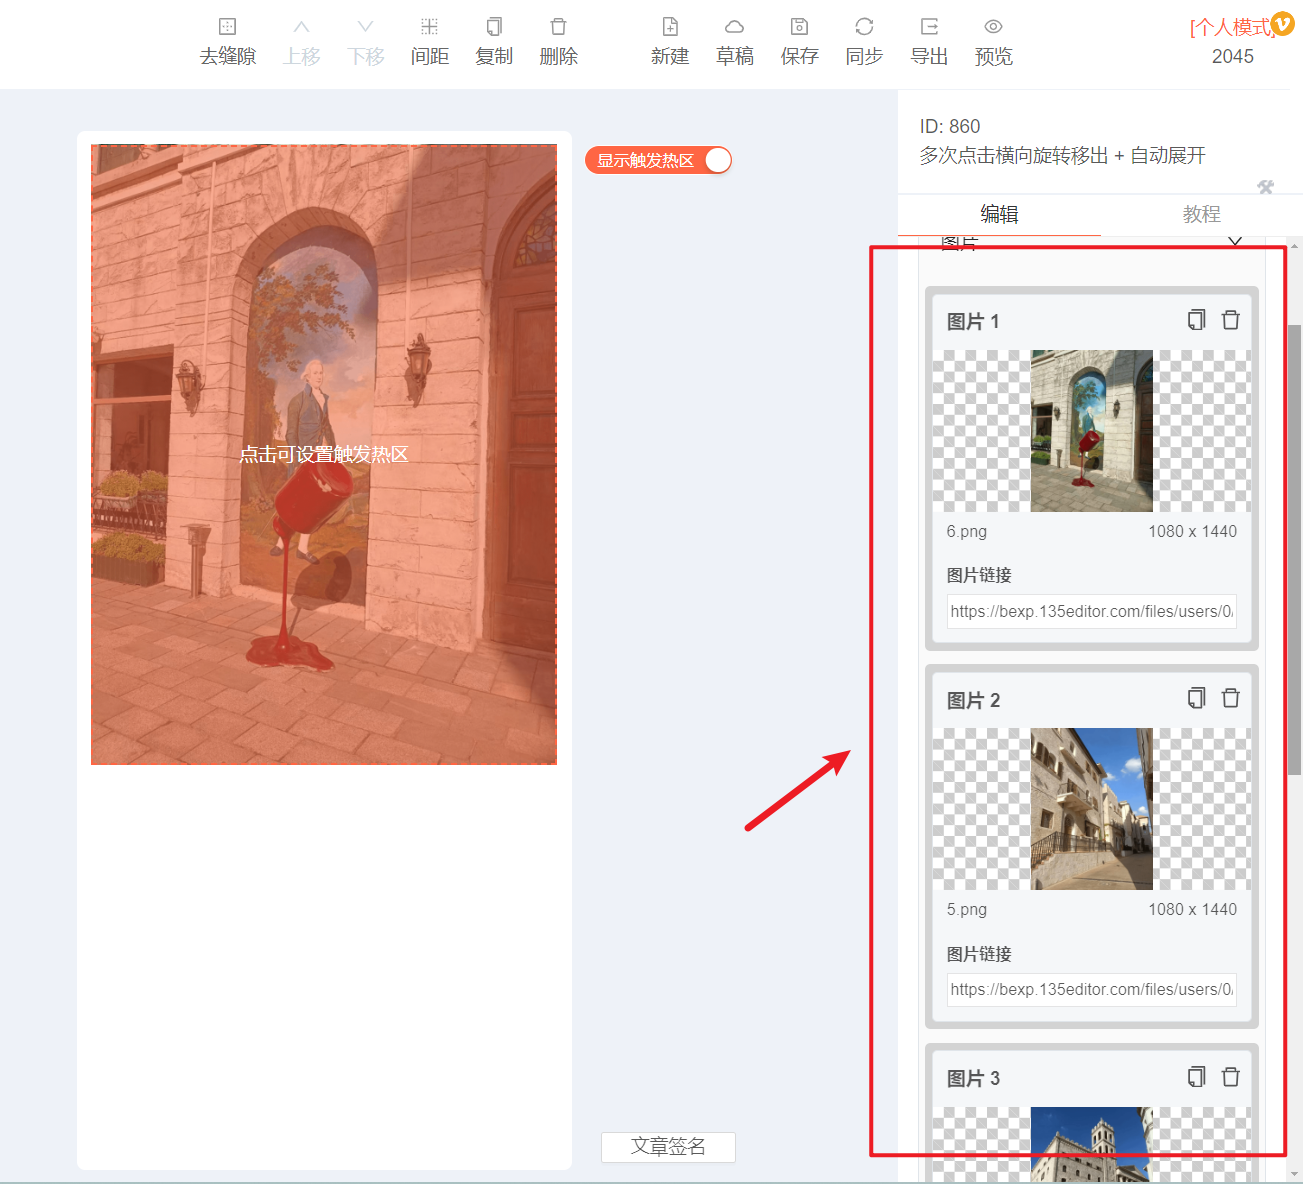Screen dimensions: 1303x1184
Task: Click the 图片 1 image link field
Action: [1091, 611]
